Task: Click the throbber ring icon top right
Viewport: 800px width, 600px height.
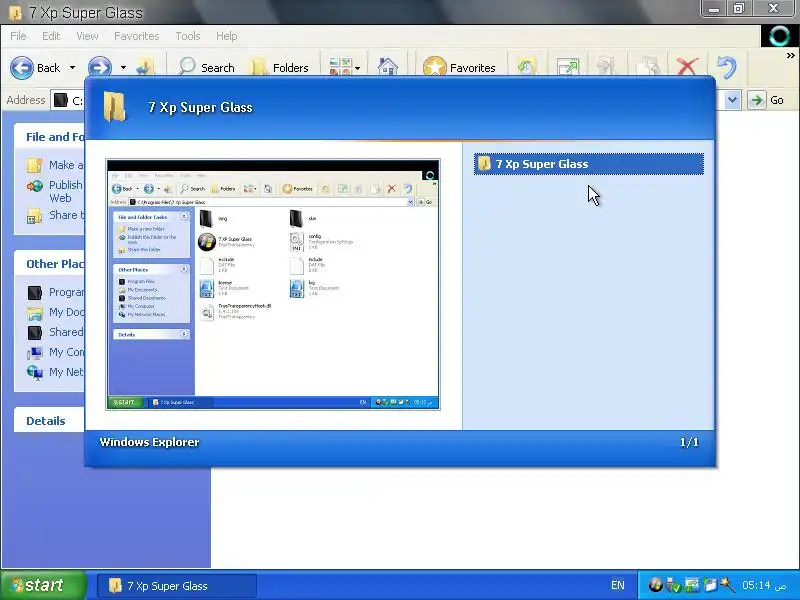Action: pyautogui.click(x=780, y=36)
